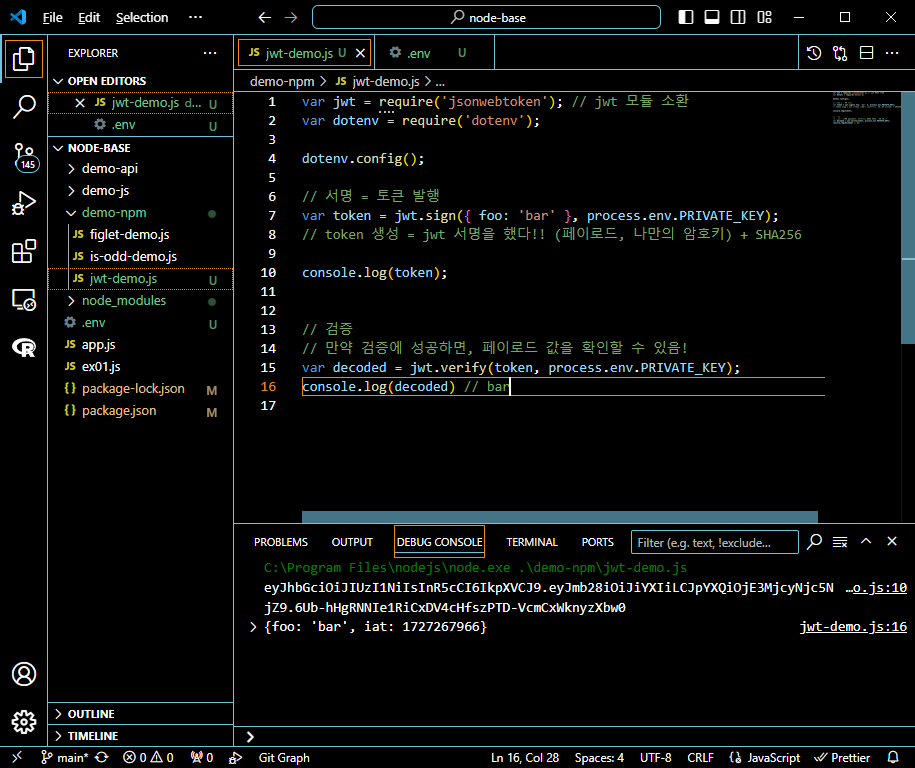Image resolution: width=915 pixels, height=768 pixels.
Task: Open notifications bell in status bar
Action: (x=893, y=757)
